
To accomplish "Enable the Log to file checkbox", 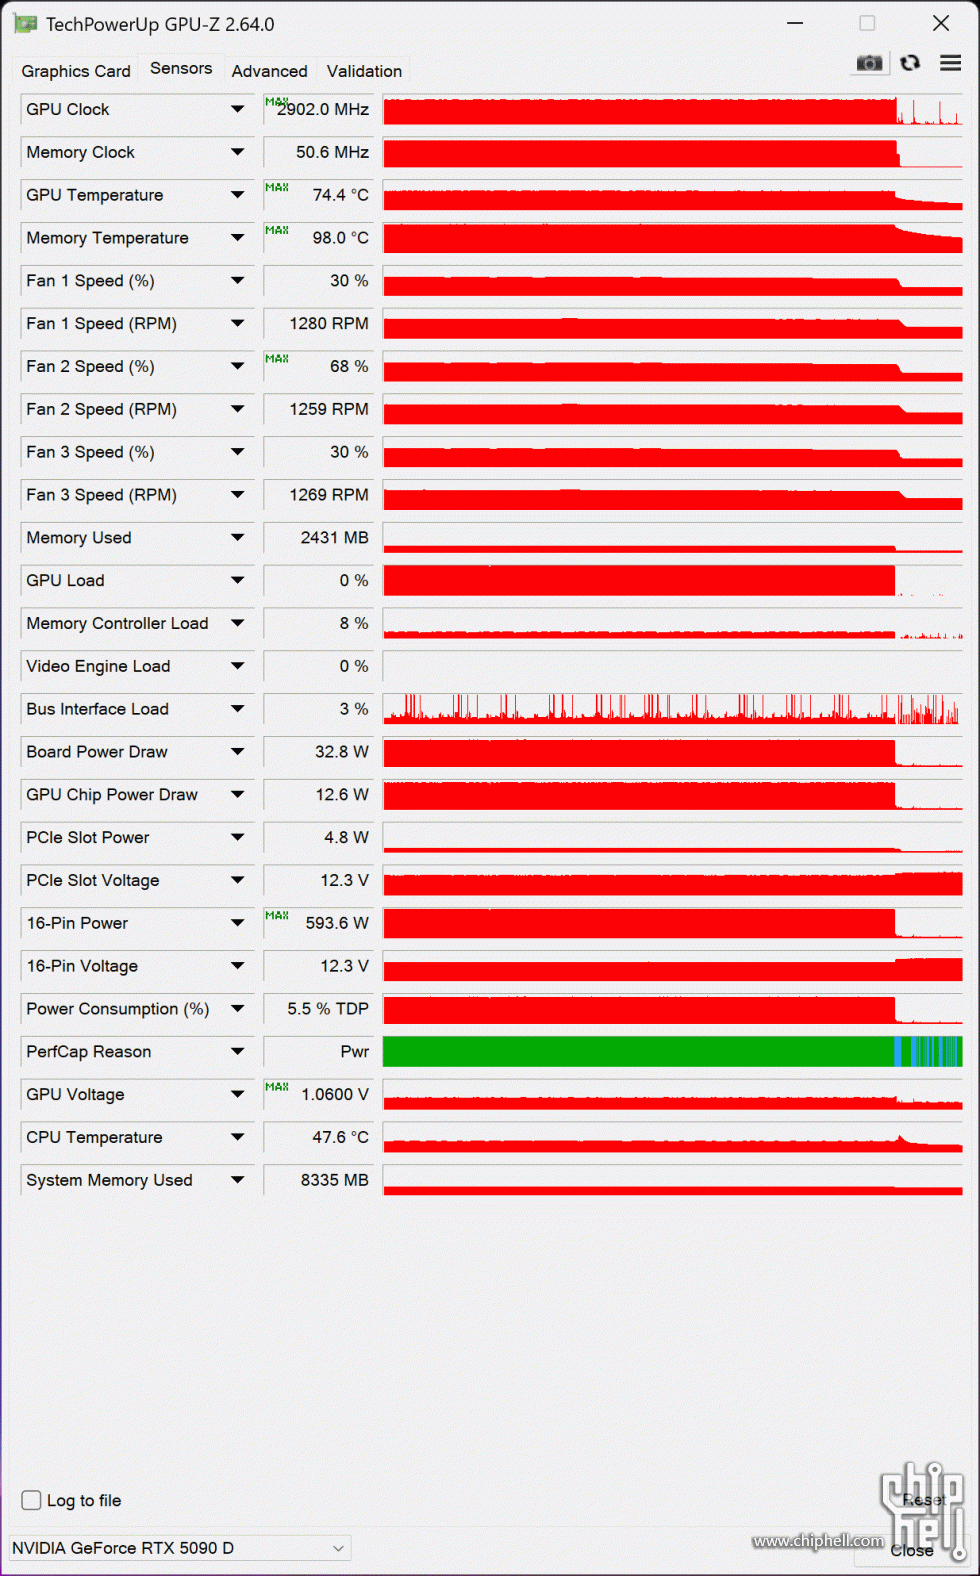I will (x=32, y=1500).
